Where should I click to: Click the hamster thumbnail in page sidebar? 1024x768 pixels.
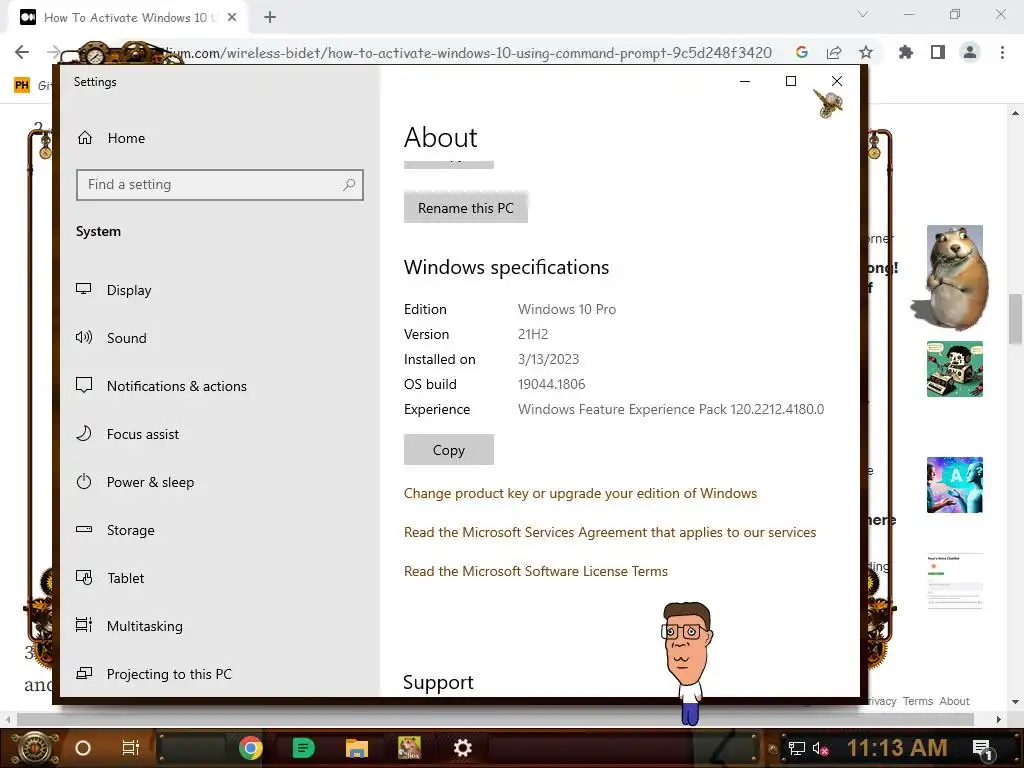point(955,277)
